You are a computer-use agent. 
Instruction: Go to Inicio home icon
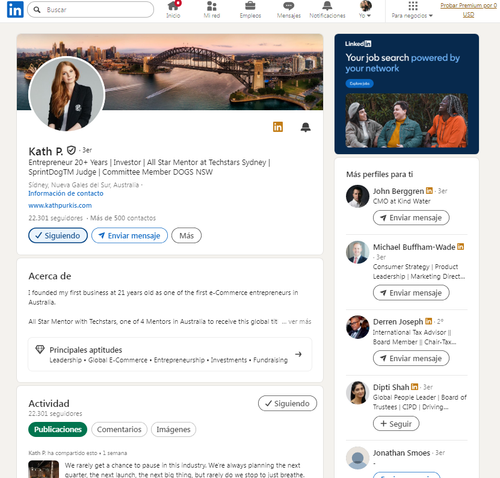click(173, 9)
